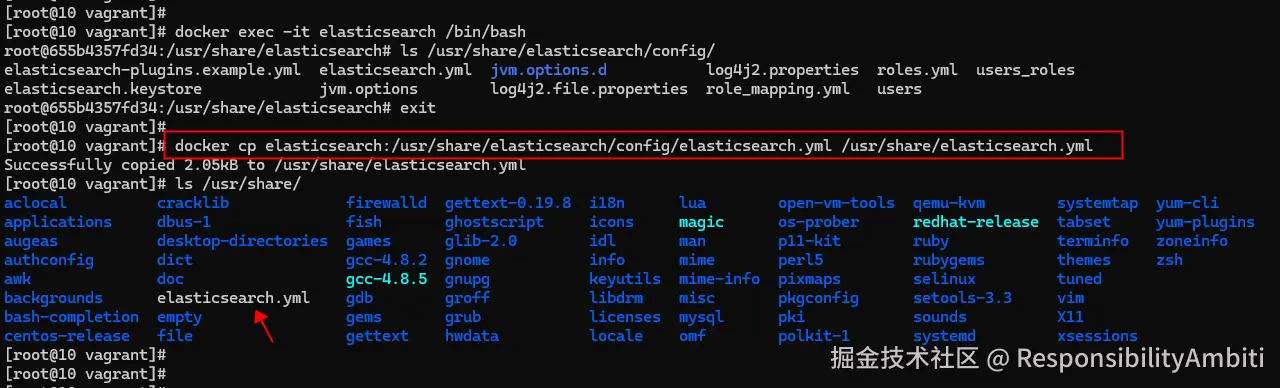Select the 'keyutils' directory entry

coord(625,279)
